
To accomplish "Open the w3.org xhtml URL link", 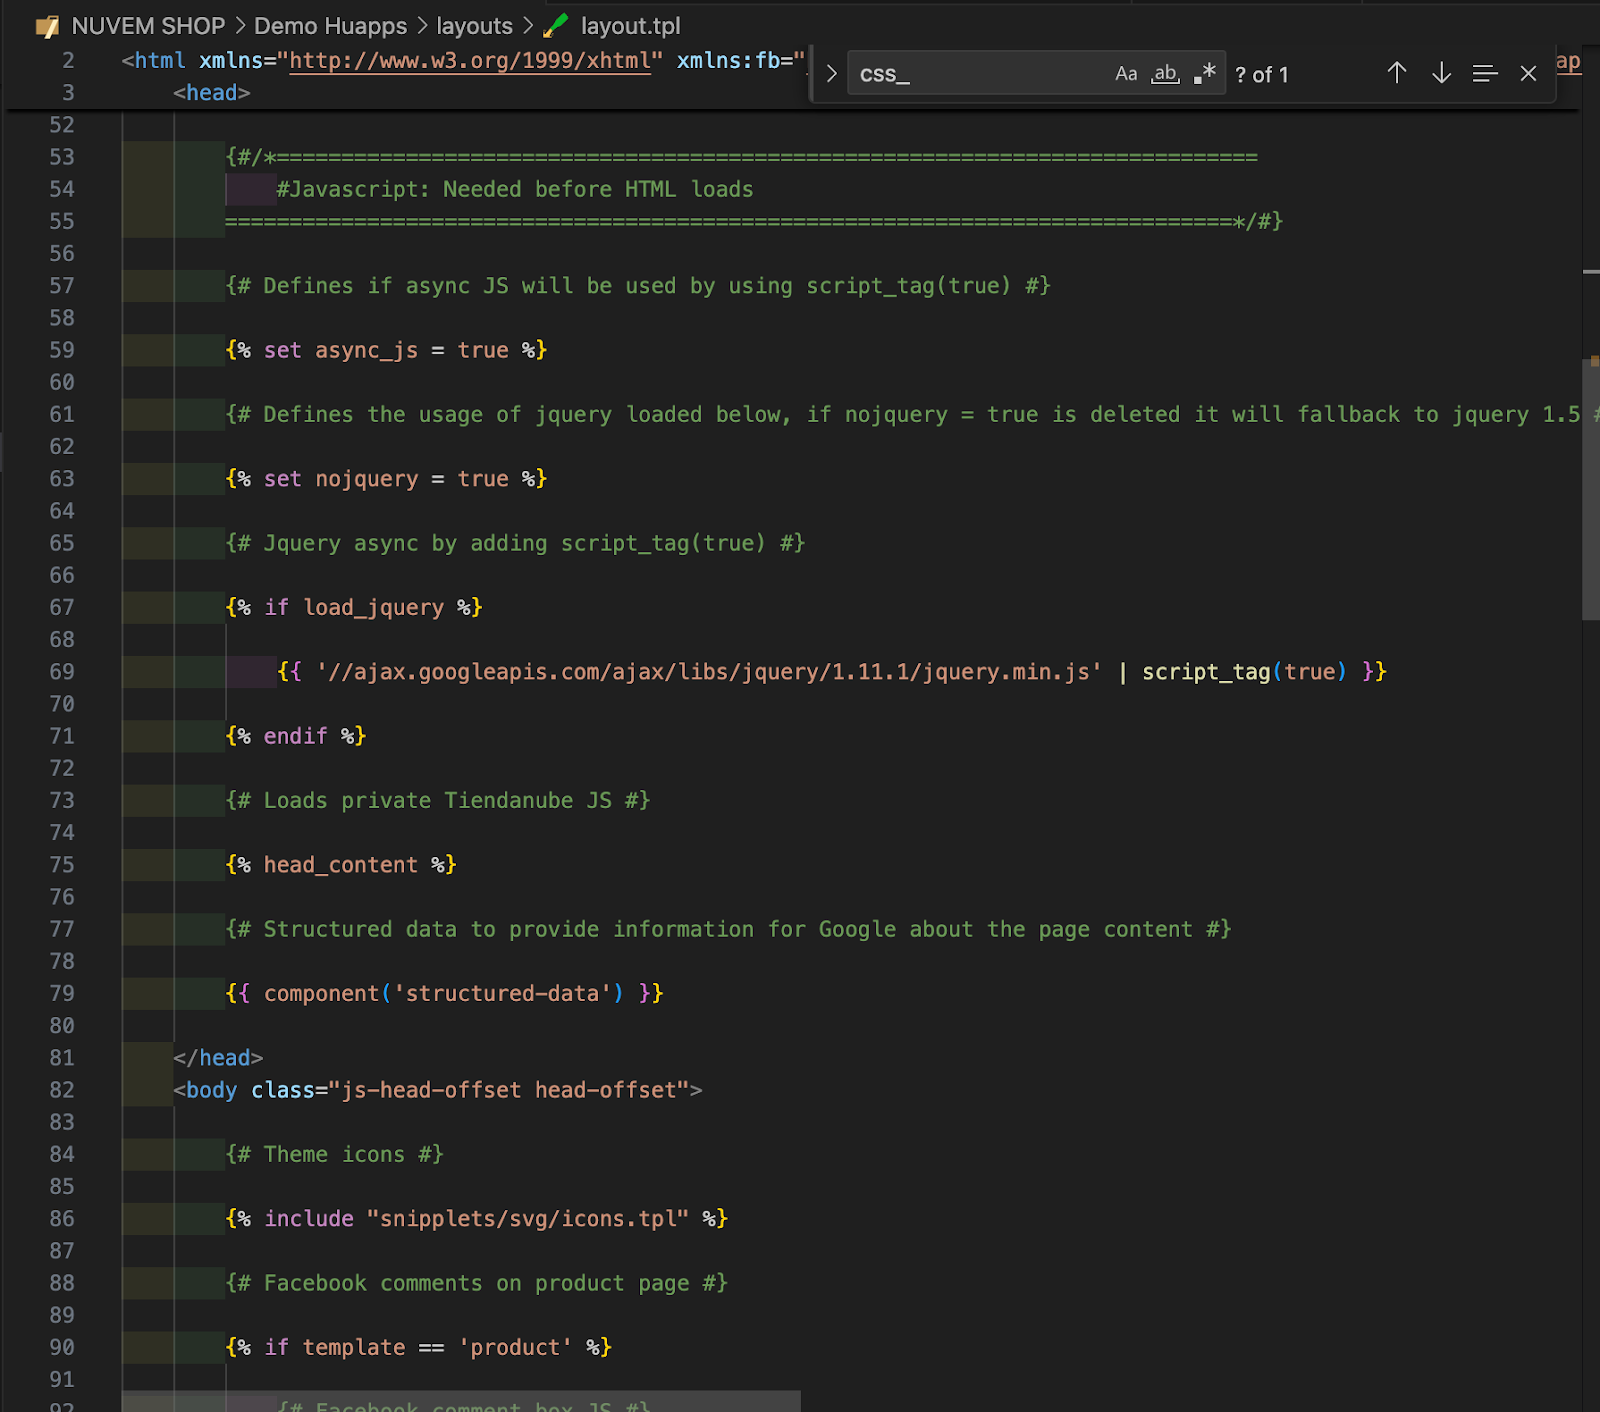I will (470, 61).
